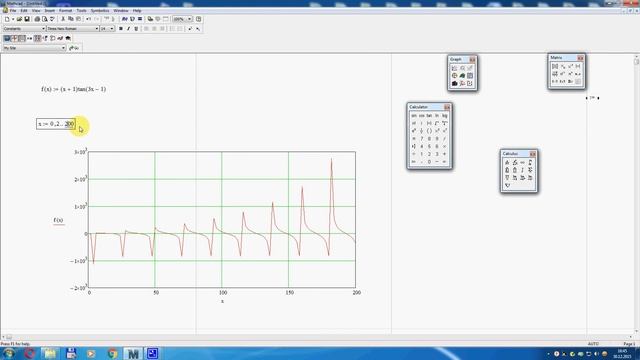The width and height of the screenshot is (640, 360).
Task: Open file explorer folder in taskbar
Action: [50, 353]
